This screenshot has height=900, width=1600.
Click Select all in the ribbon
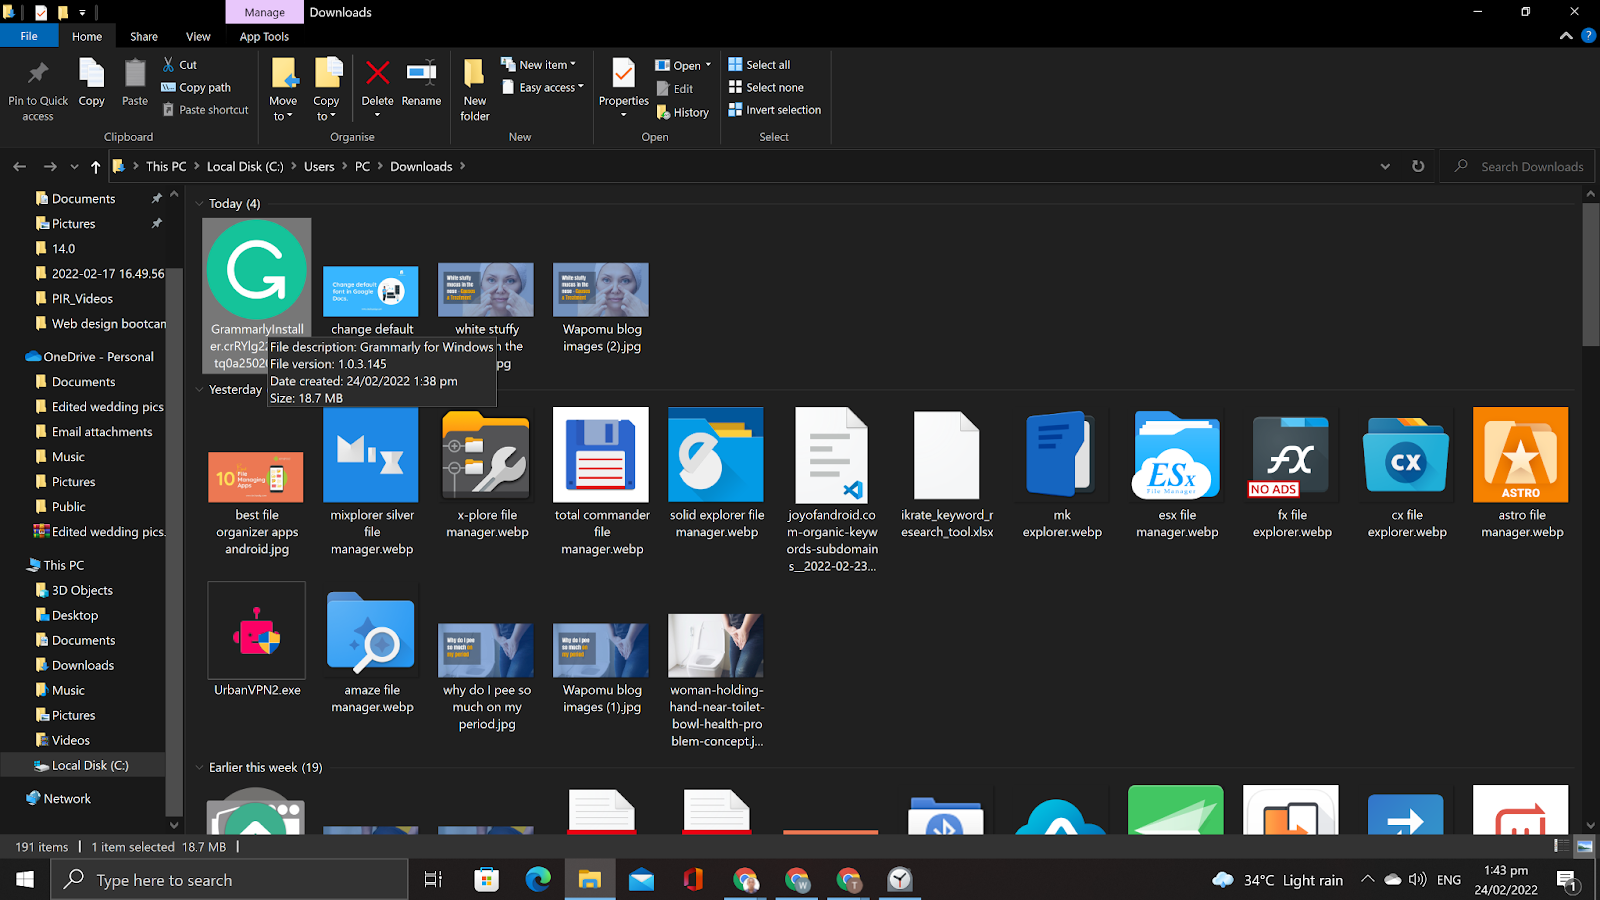759,65
